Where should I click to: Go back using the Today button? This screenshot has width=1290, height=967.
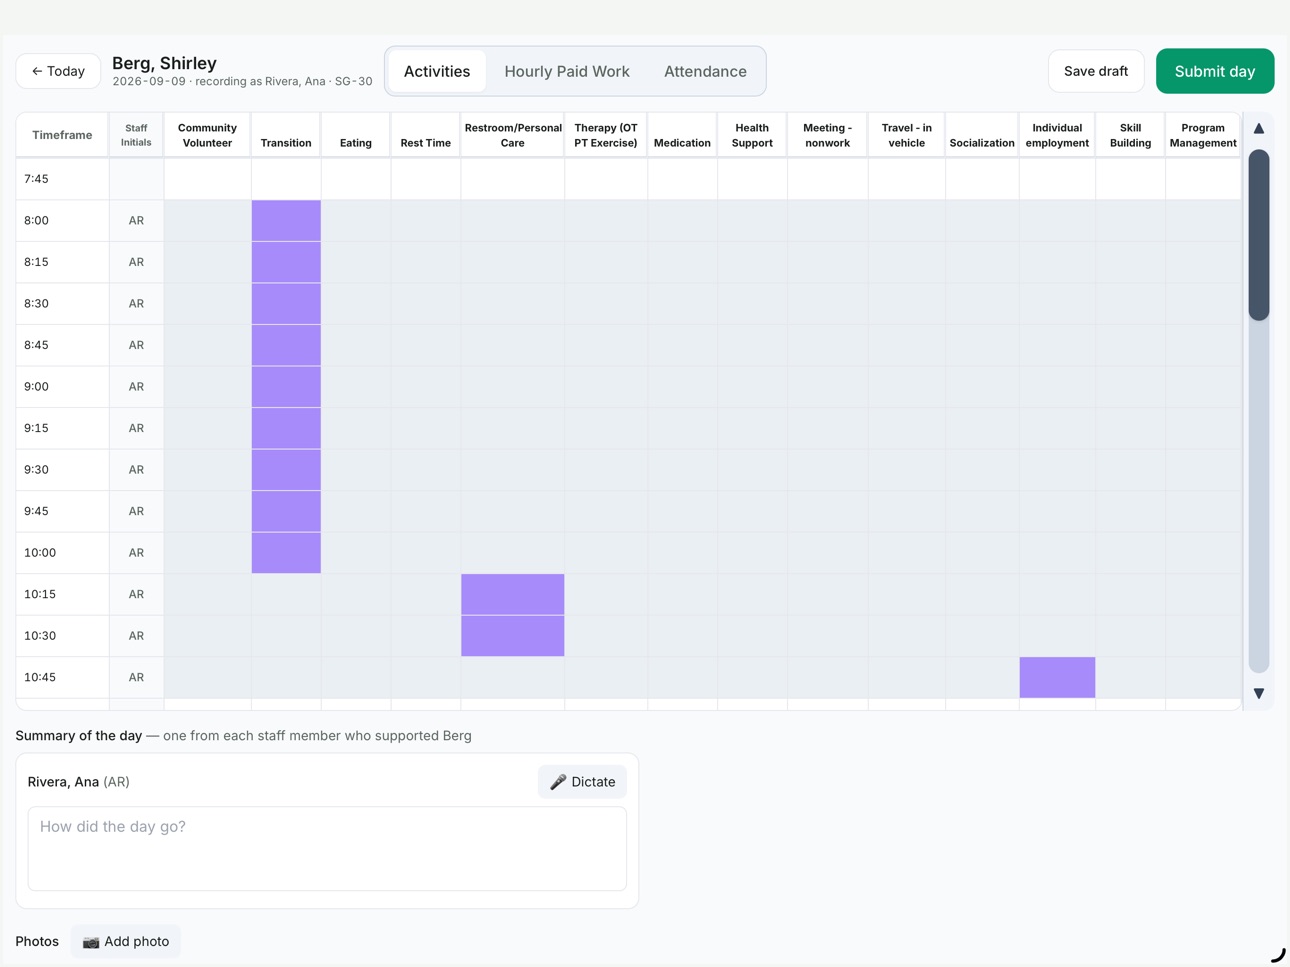(58, 71)
